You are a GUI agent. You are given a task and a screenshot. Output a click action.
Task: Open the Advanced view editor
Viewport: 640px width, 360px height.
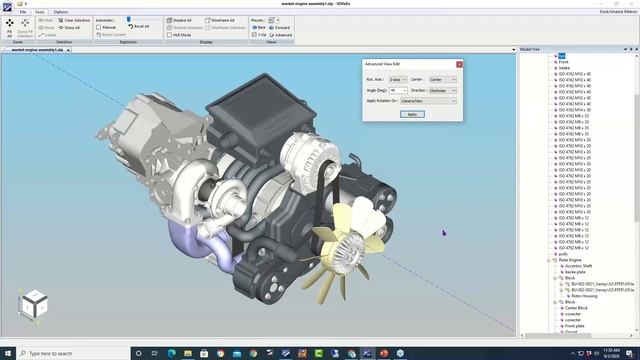point(281,35)
